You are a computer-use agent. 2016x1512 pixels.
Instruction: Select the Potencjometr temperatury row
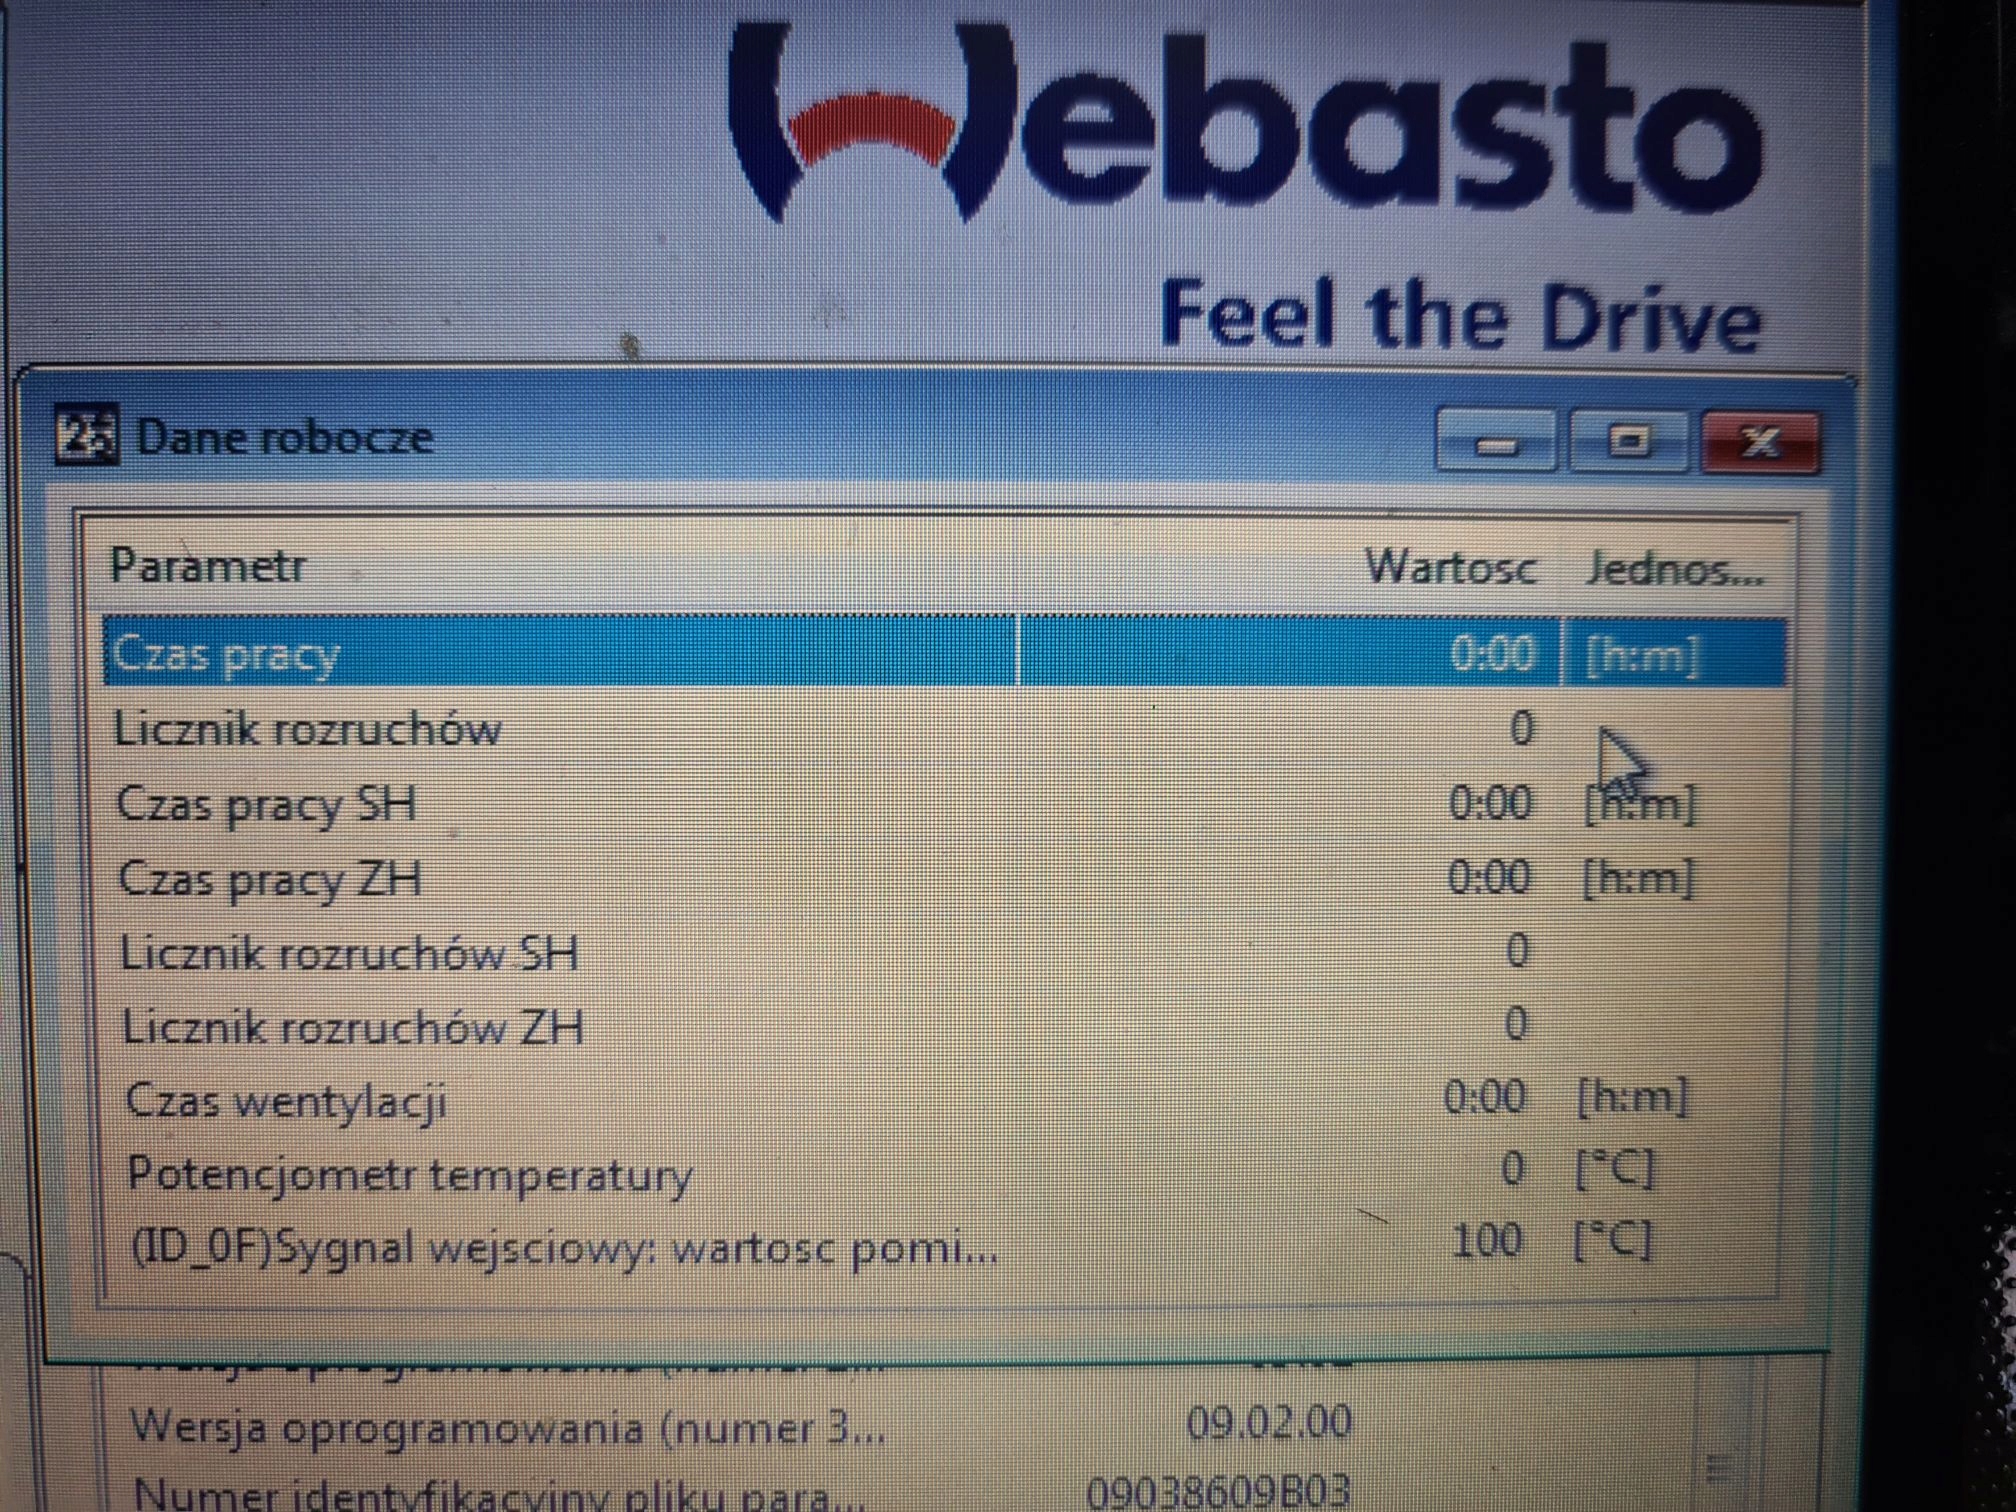click(x=409, y=1174)
